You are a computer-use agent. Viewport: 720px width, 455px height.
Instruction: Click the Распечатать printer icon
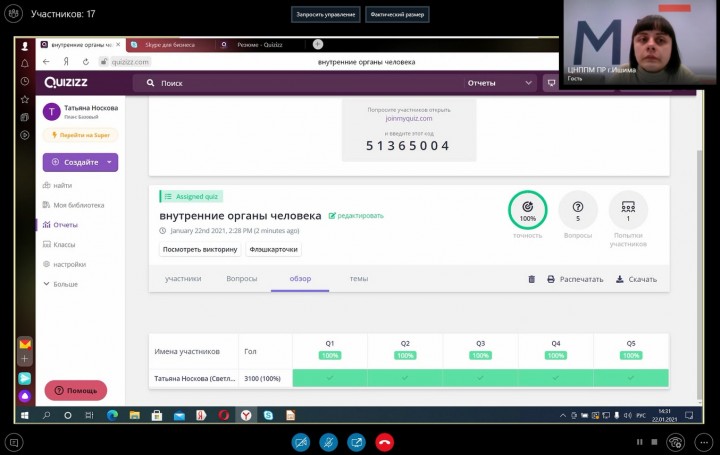click(575, 279)
